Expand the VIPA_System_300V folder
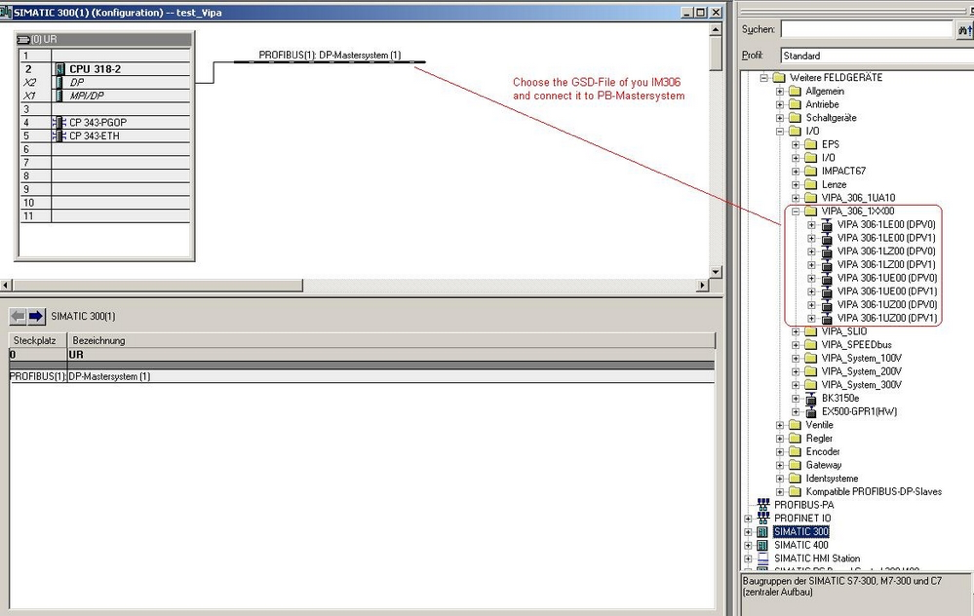This screenshot has height=616, width=974. click(x=796, y=385)
